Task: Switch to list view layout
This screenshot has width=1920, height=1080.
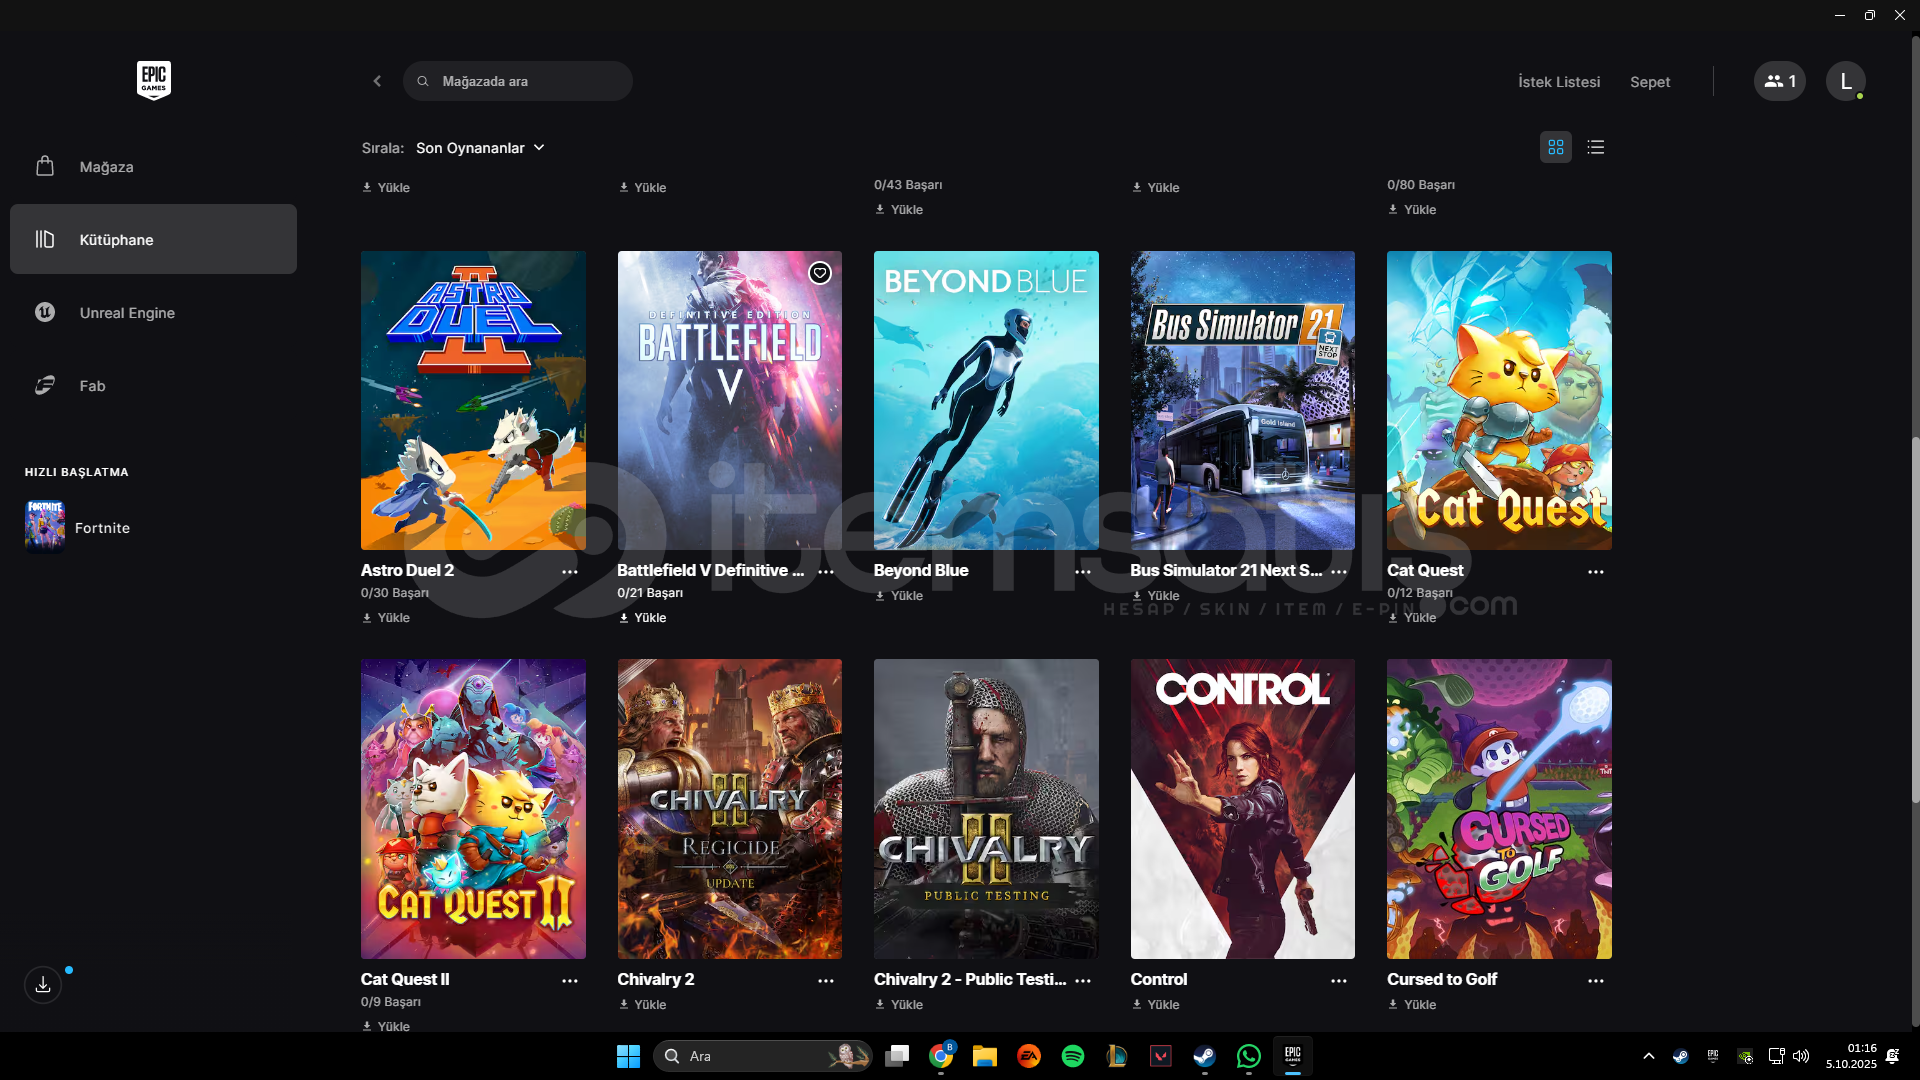Action: pyautogui.click(x=1595, y=147)
